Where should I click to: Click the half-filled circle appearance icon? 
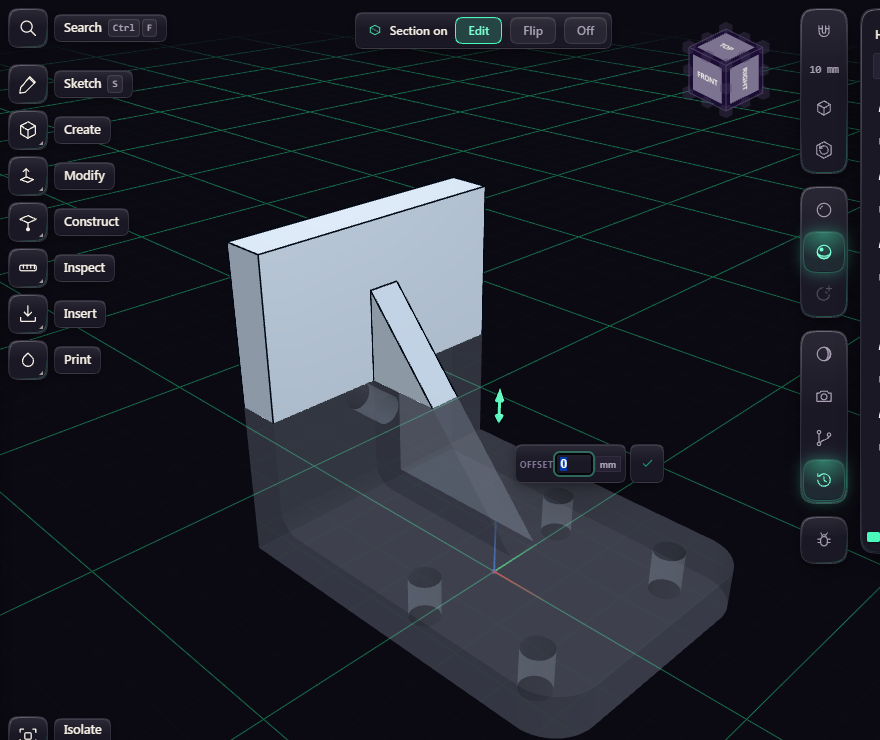pyautogui.click(x=823, y=354)
